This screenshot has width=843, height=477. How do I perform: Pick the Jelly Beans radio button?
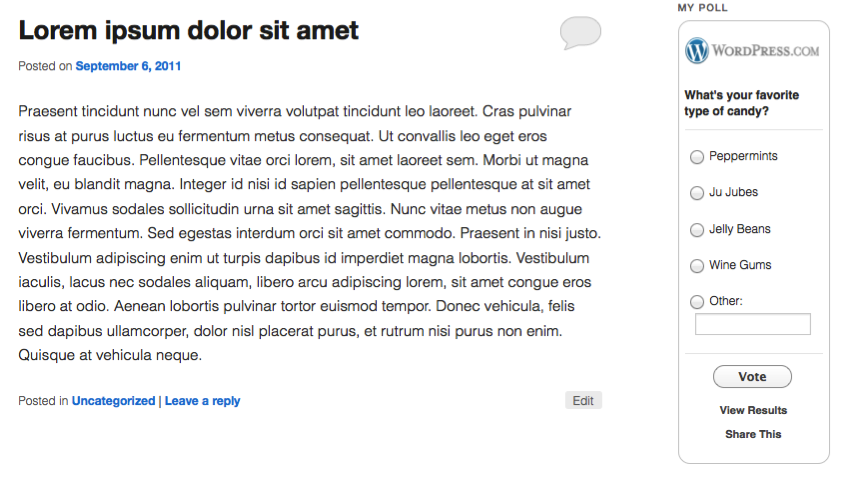coord(697,230)
